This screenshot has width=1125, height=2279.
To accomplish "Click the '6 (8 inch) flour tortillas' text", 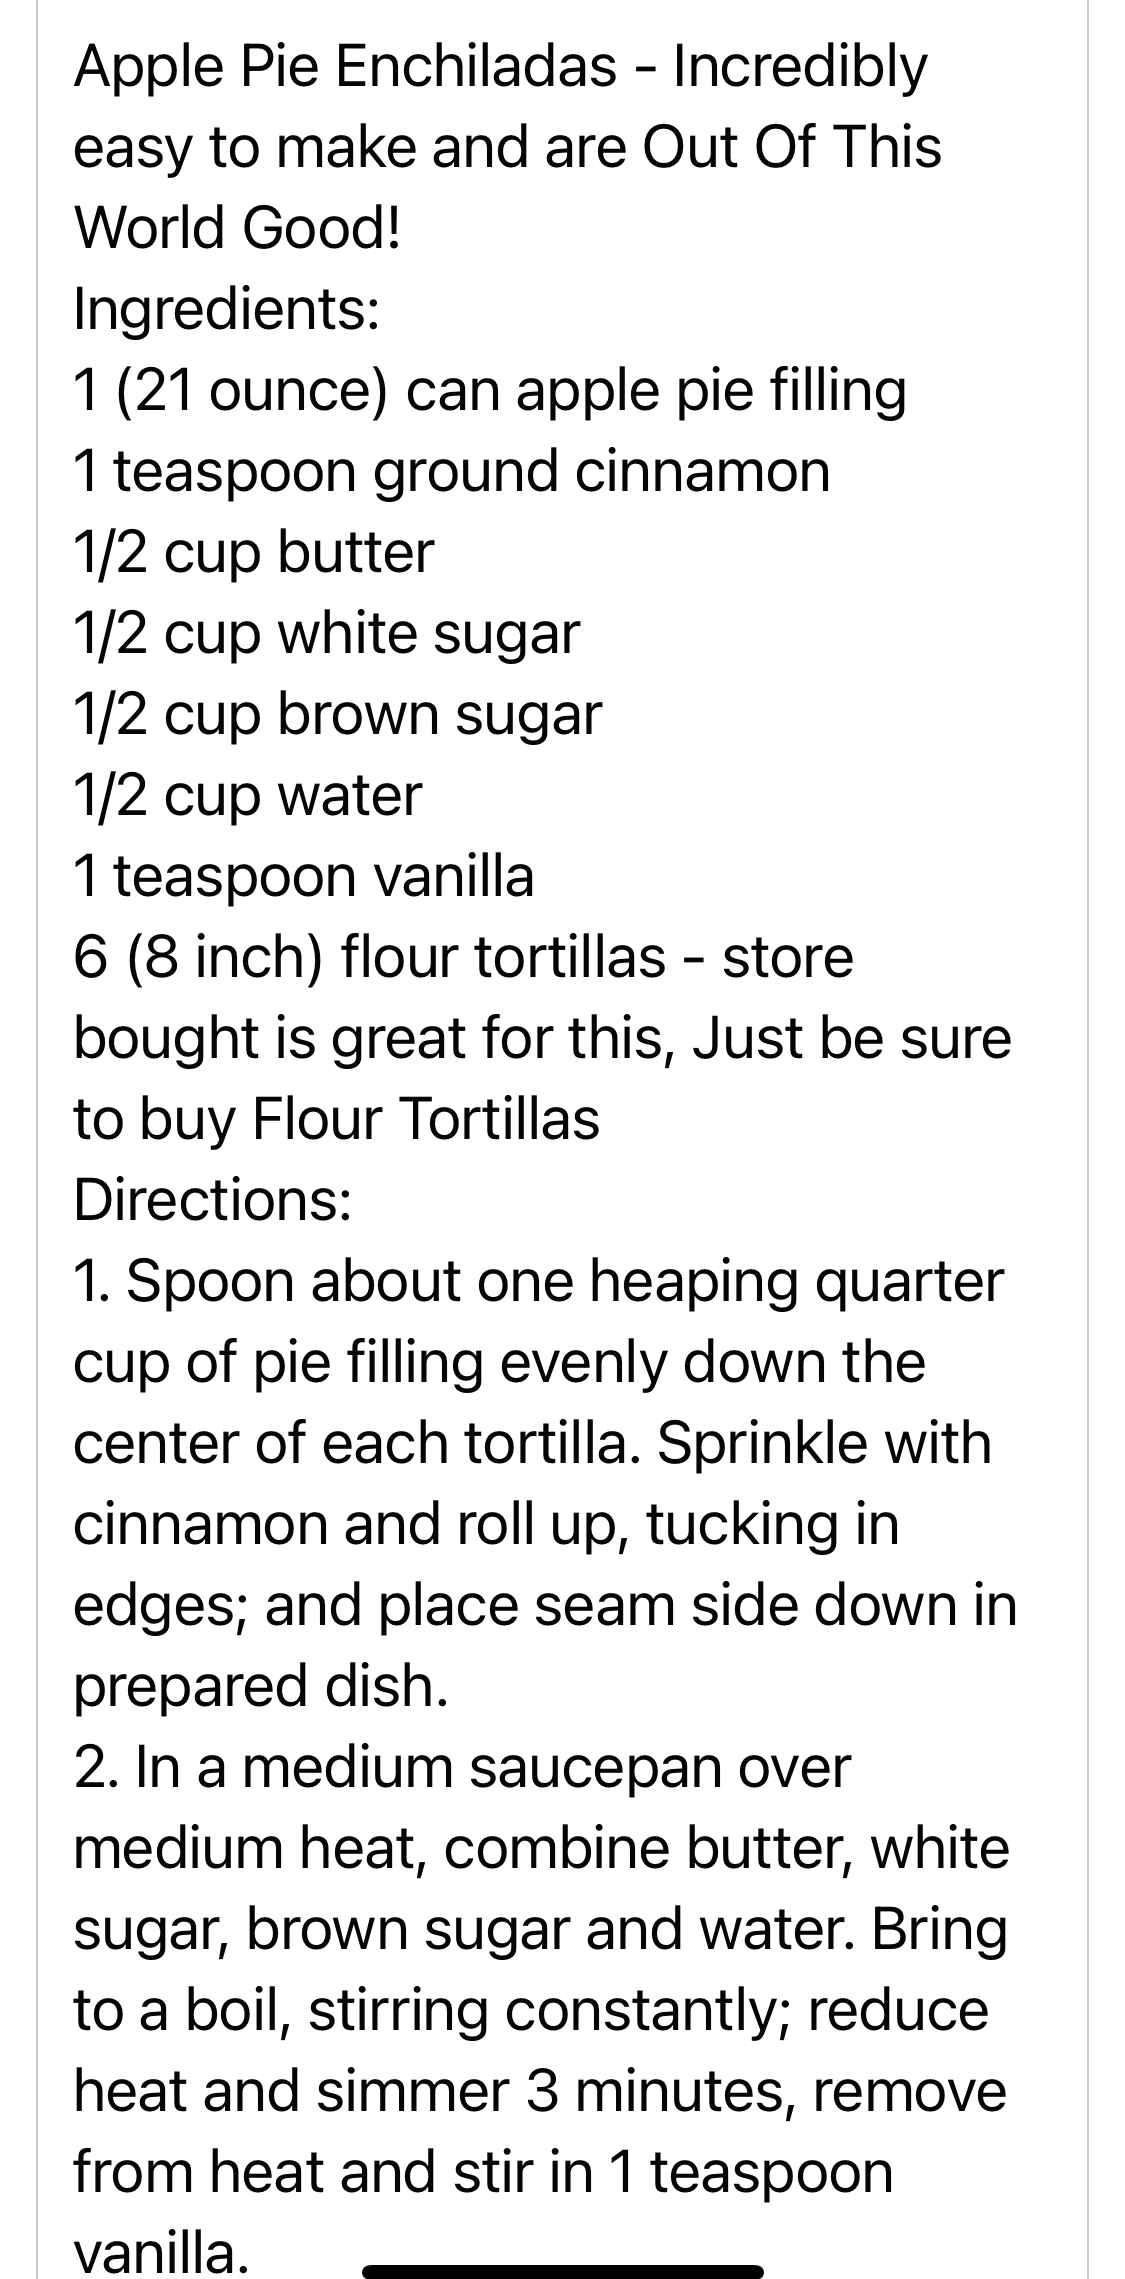I will click(x=370, y=957).
